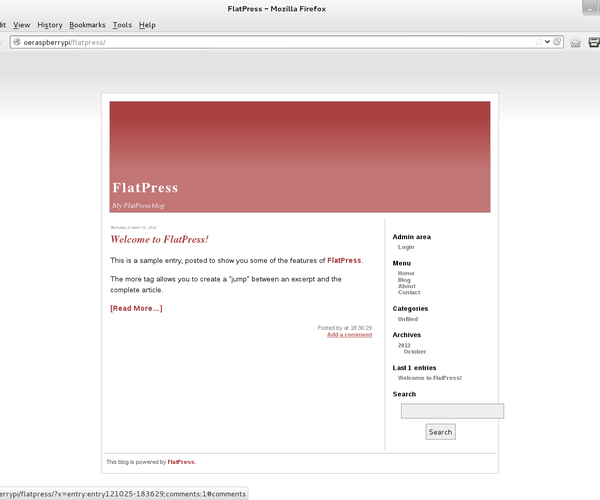Click the print icon in toolbar
The height and width of the screenshot is (500, 600).
click(594, 42)
